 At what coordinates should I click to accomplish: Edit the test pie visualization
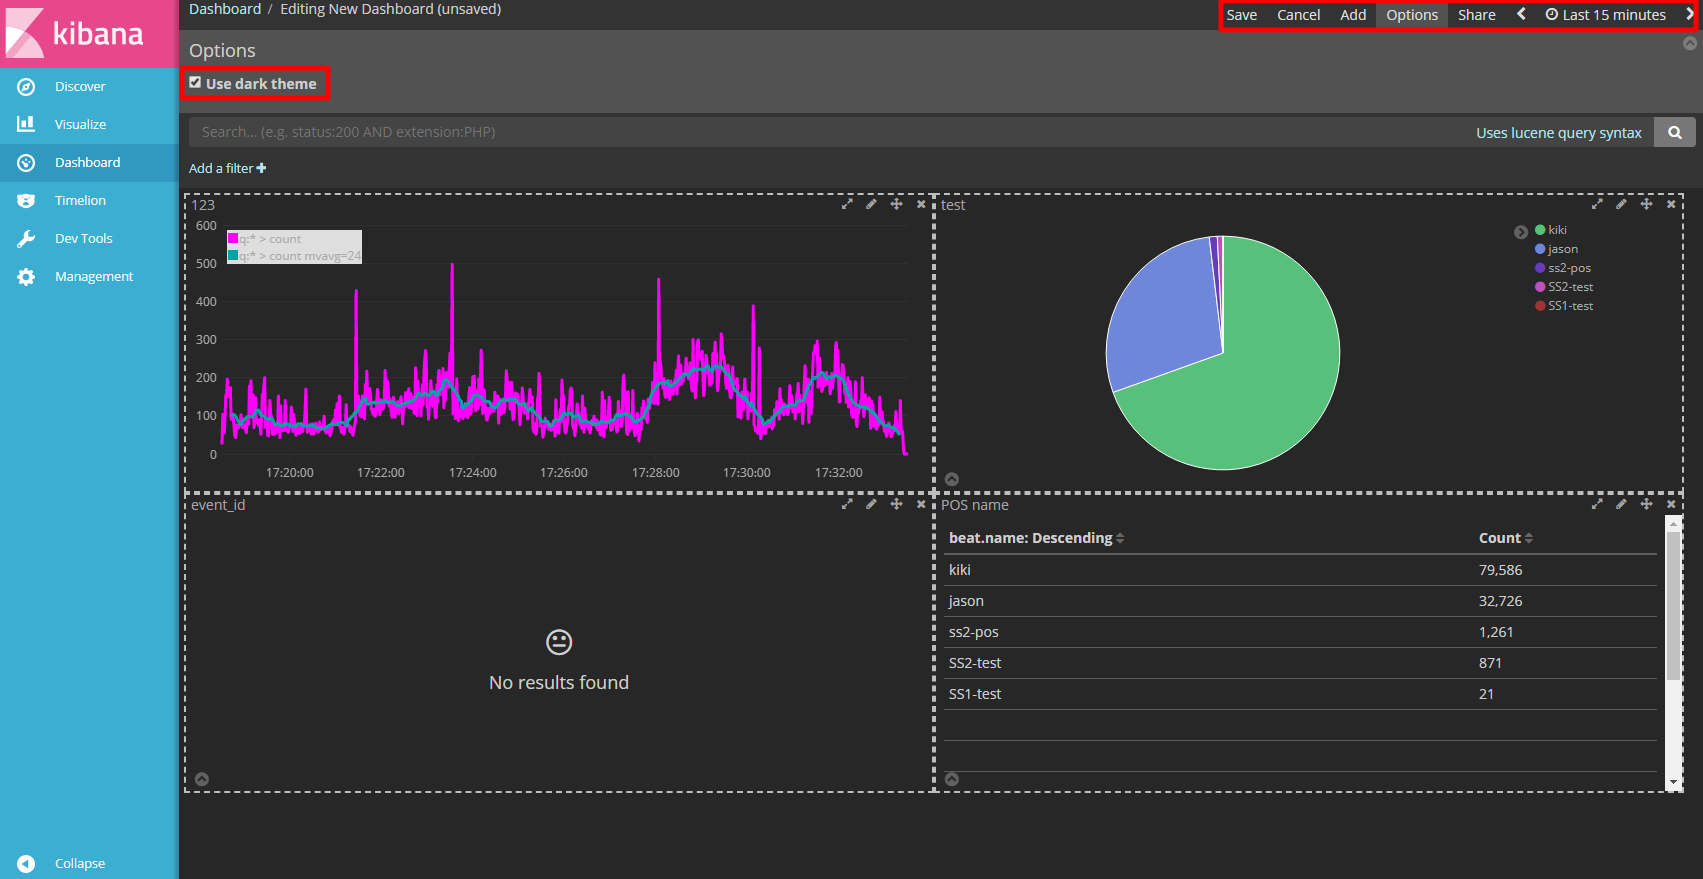[1621, 204]
